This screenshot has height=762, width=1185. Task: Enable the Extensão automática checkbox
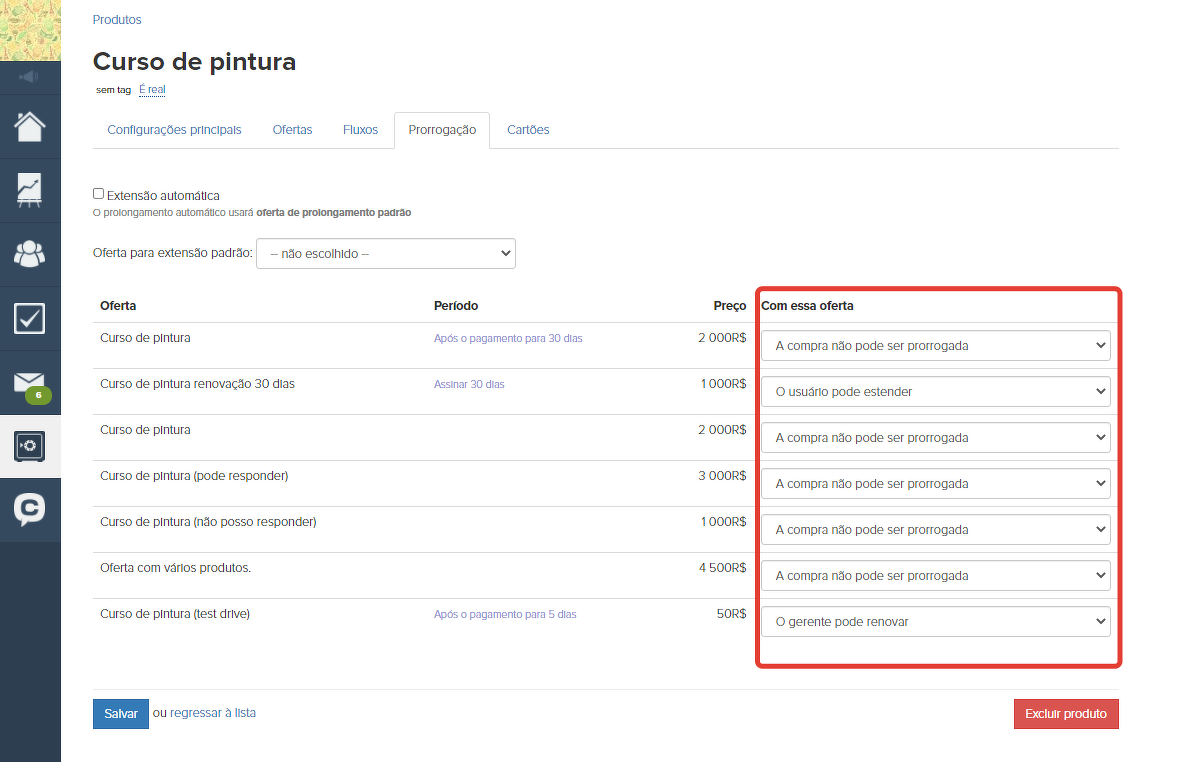tap(98, 194)
